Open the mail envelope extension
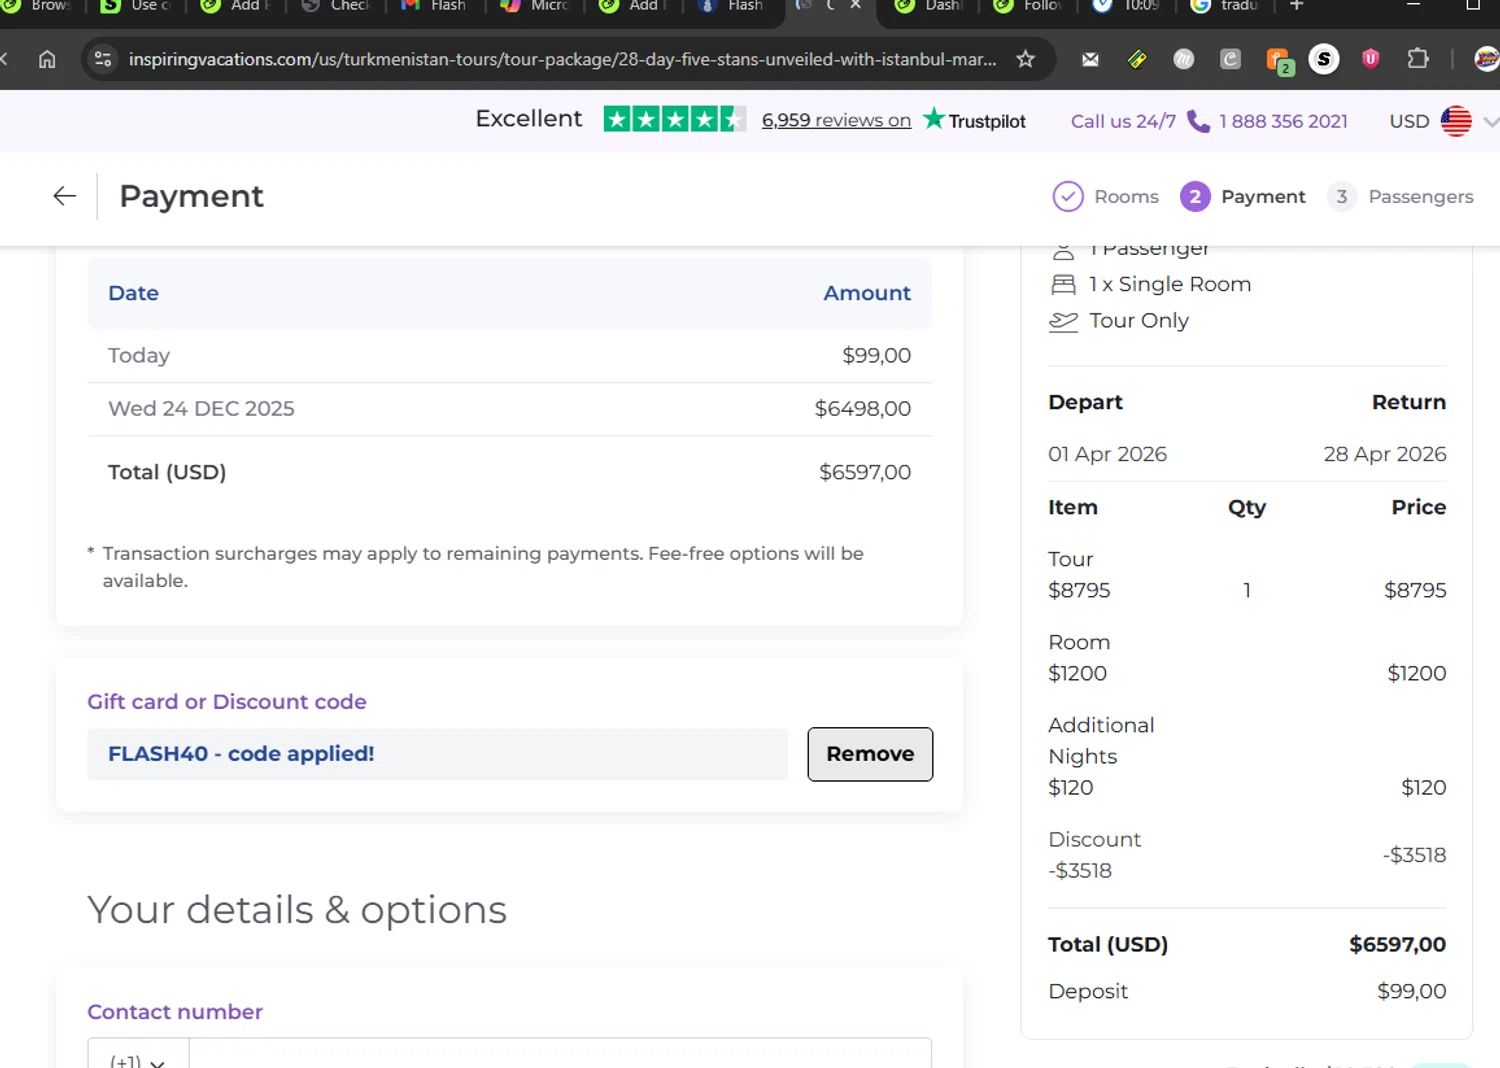Viewport: 1500px width, 1068px height. click(1090, 60)
